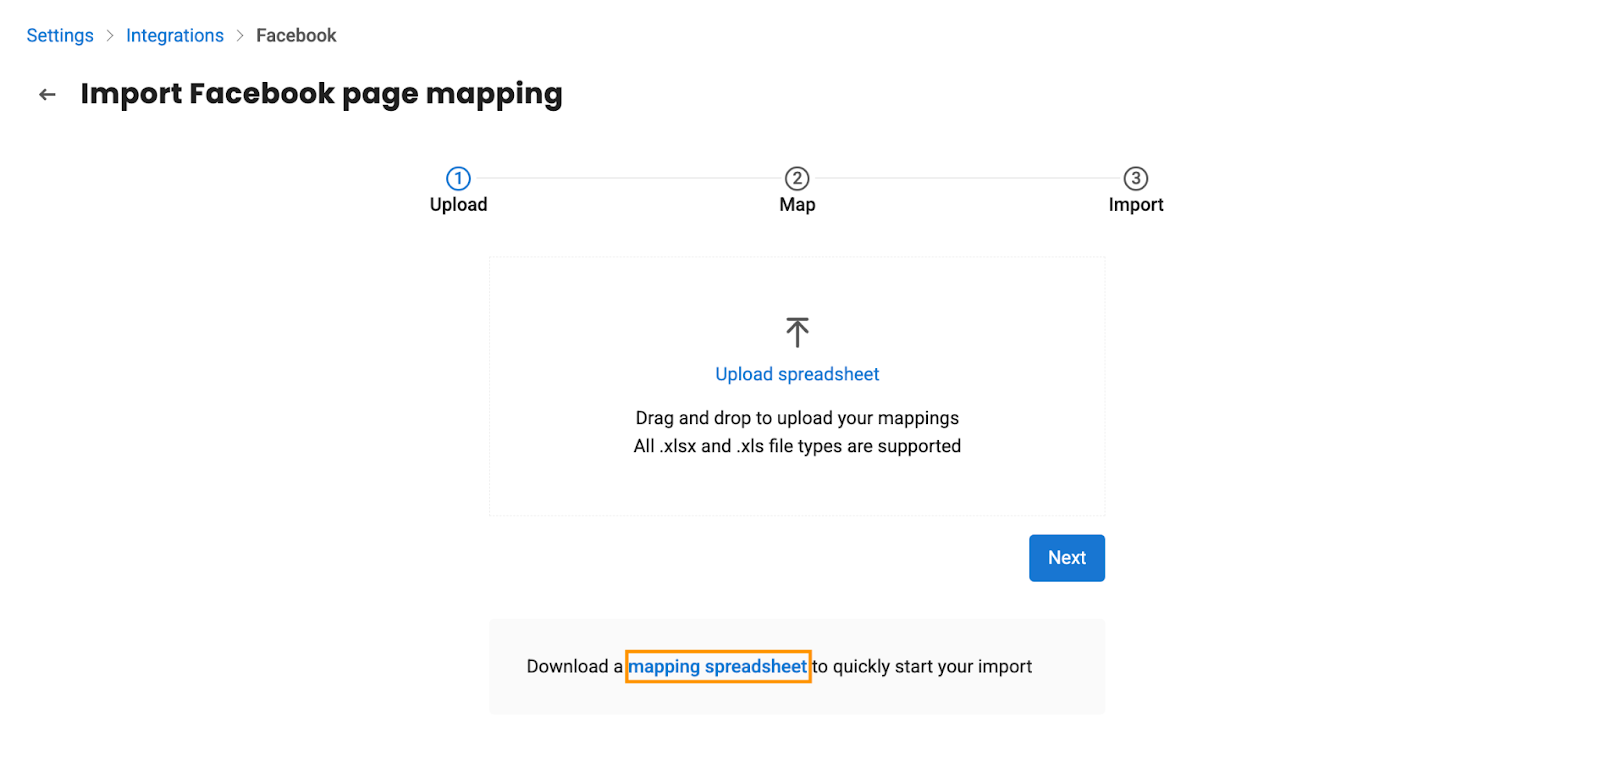Open Integrations breadcrumb link
Image resolution: width=1600 pixels, height=768 pixels.
175,36
